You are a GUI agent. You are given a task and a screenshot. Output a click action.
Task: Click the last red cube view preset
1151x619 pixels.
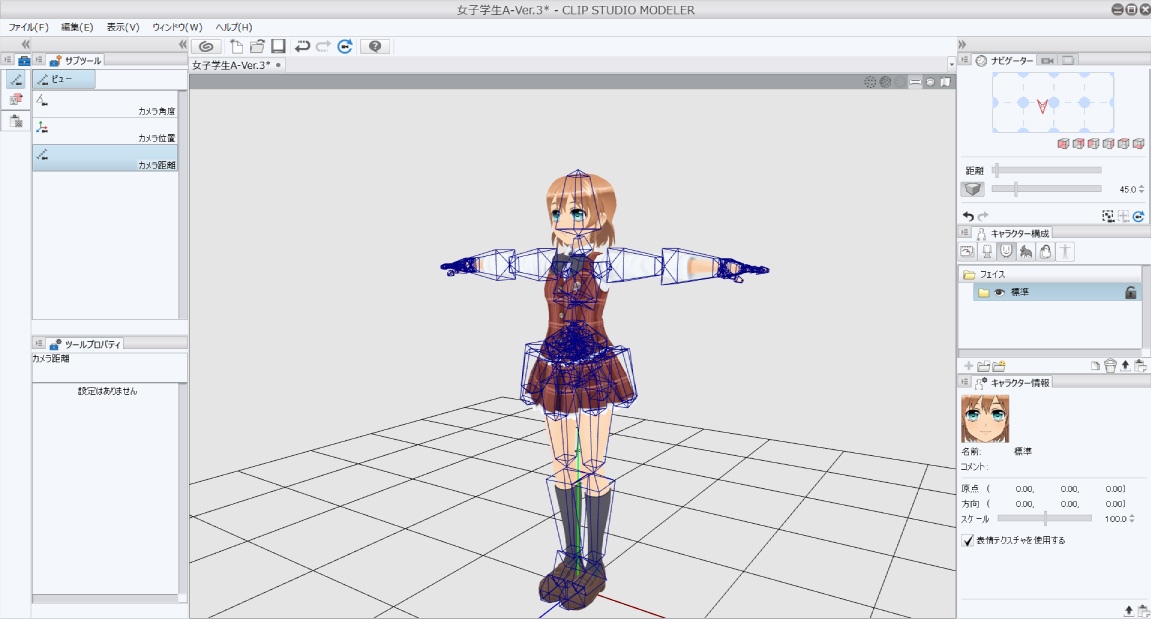click(1139, 144)
